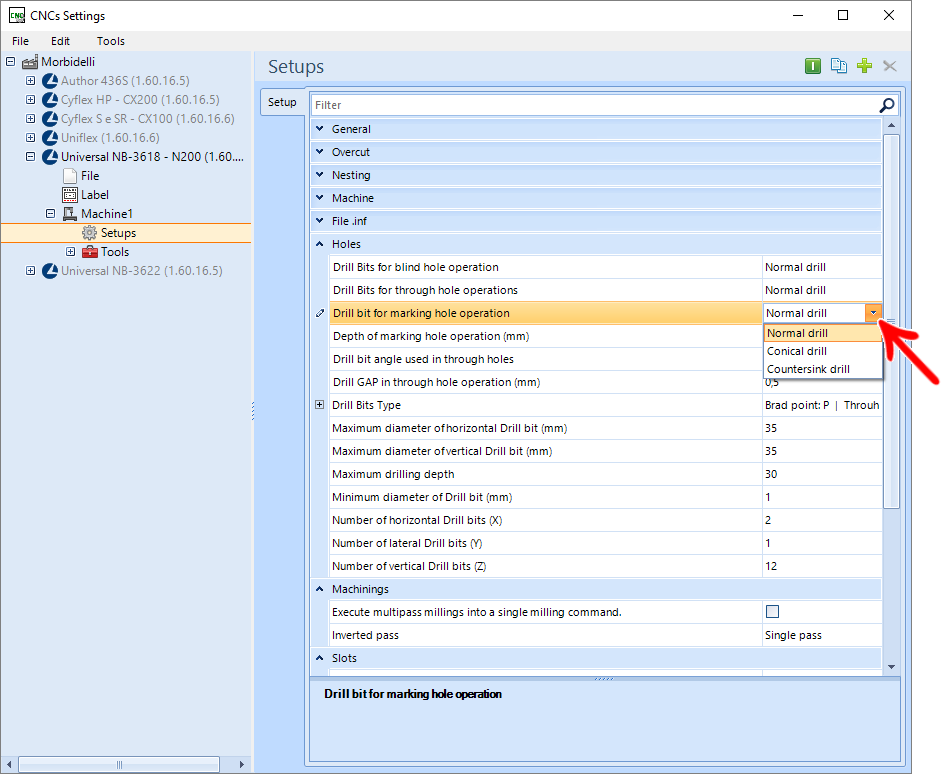This screenshot has width=946, height=774.
Task: Toggle Execute multipass millings checkbox
Action: click(x=772, y=612)
